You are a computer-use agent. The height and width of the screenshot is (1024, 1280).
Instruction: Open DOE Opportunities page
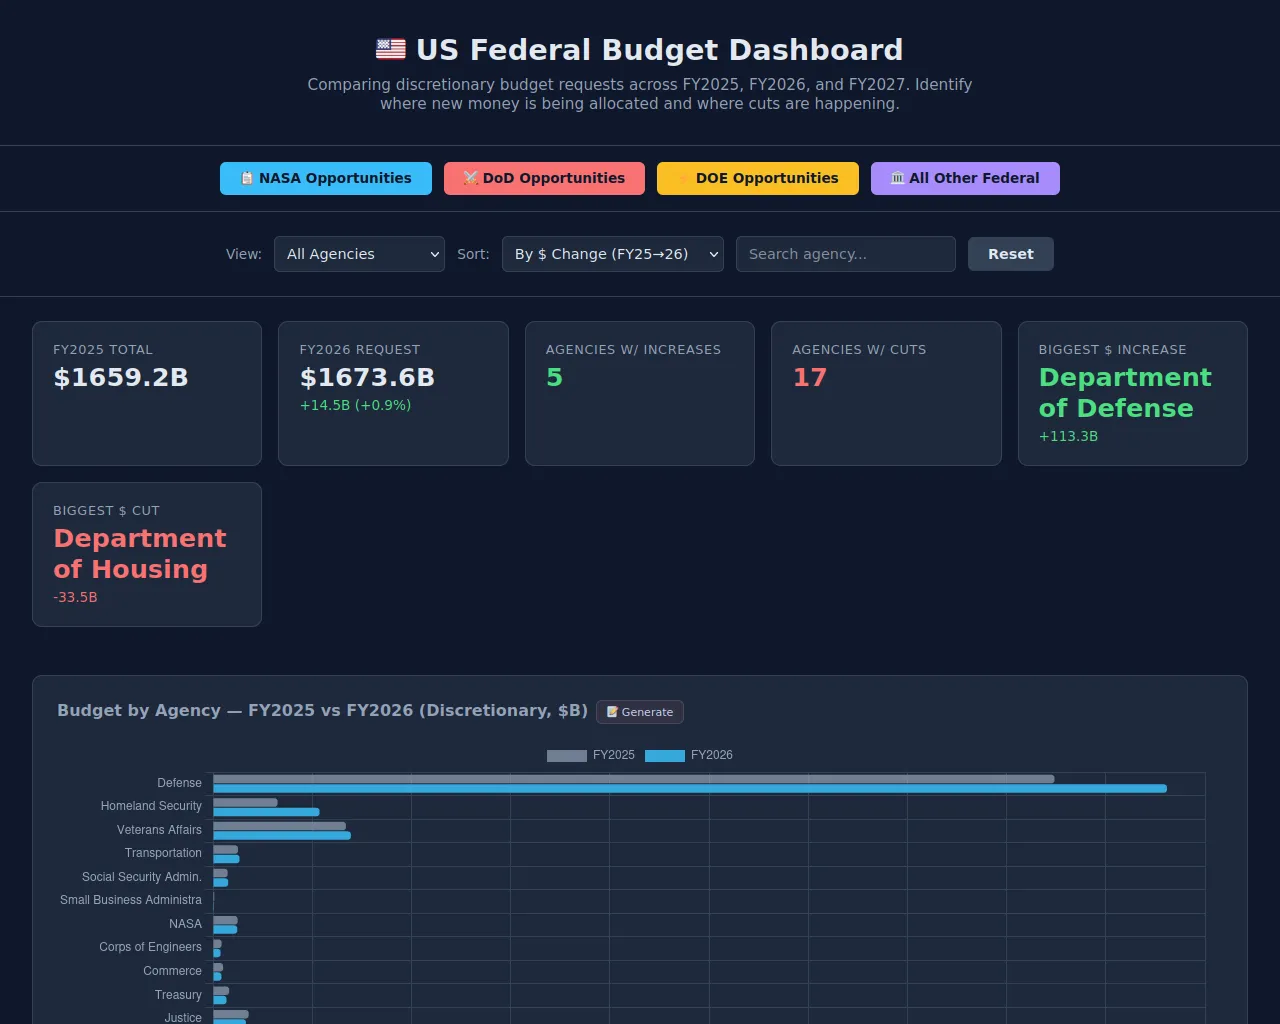pyautogui.click(x=758, y=178)
